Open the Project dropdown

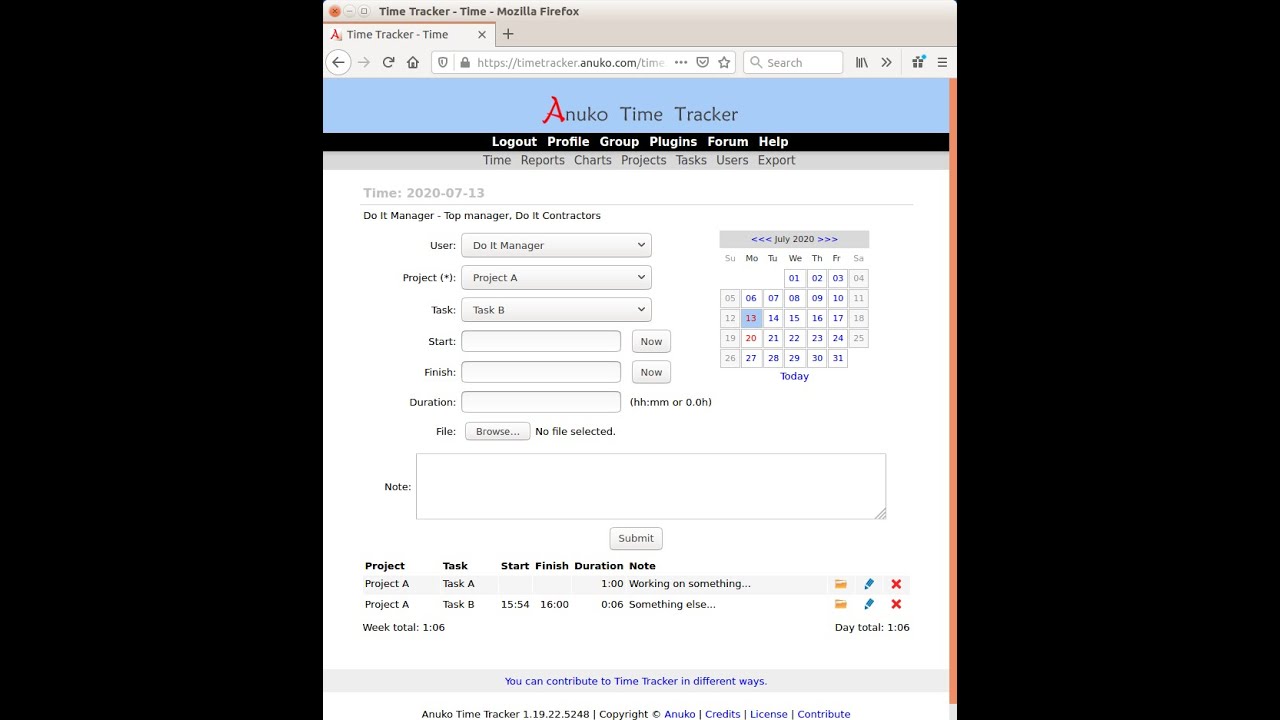pyautogui.click(x=556, y=277)
